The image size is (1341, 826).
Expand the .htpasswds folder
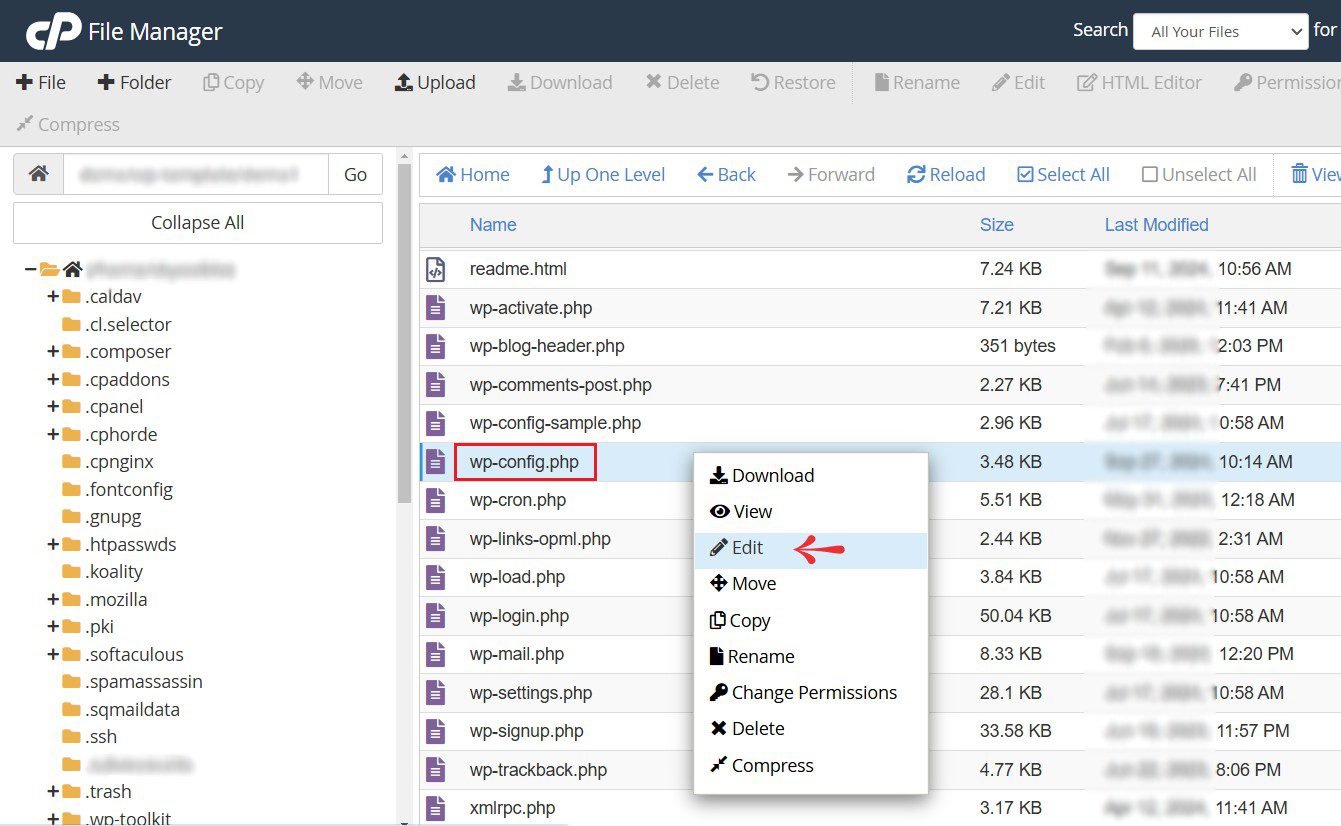pyautogui.click(x=53, y=544)
